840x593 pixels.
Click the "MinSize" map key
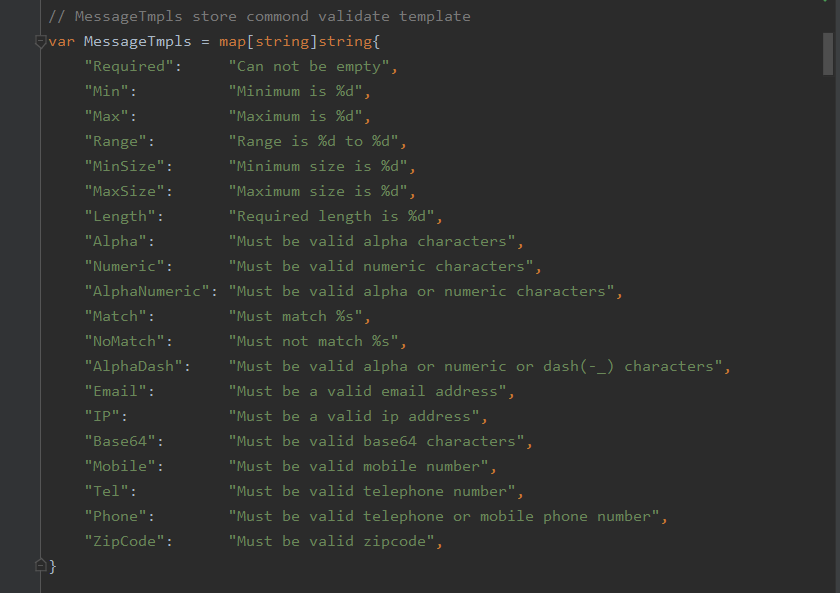pyautogui.click(x=124, y=167)
